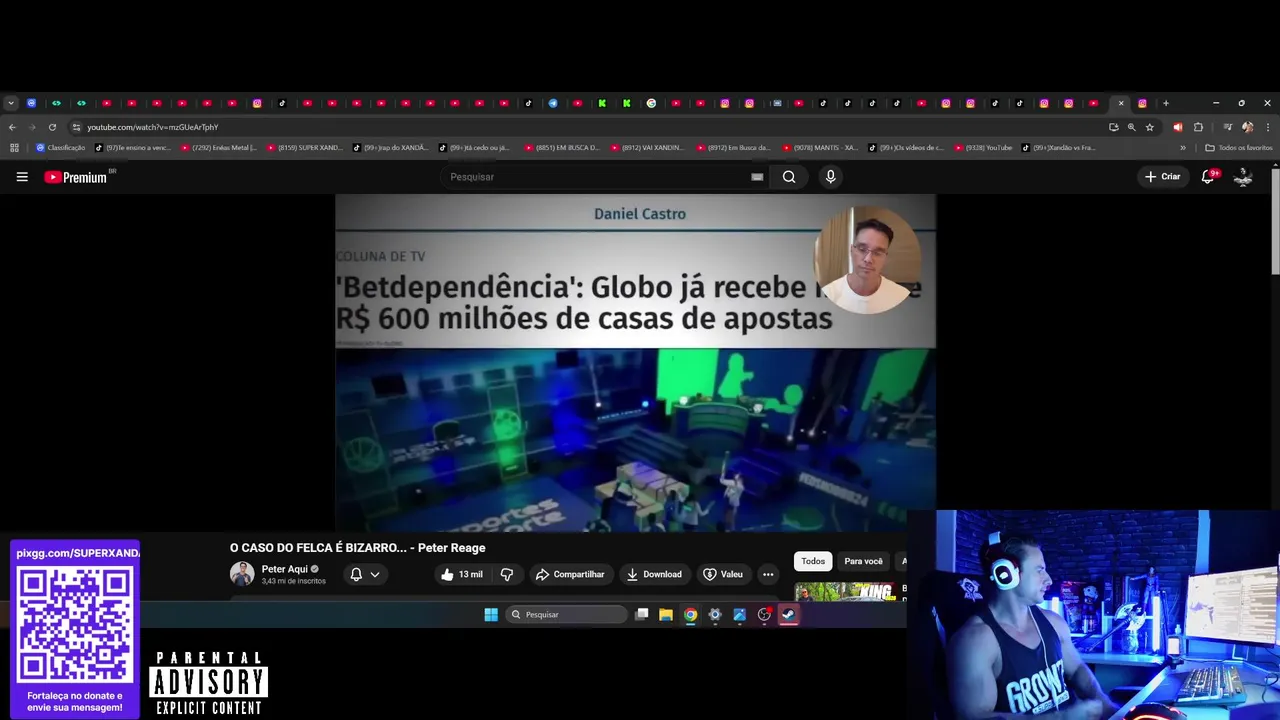Image resolution: width=1280 pixels, height=720 pixels.
Task: Open Peter Aqui channel avatar
Action: click(242, 574)
